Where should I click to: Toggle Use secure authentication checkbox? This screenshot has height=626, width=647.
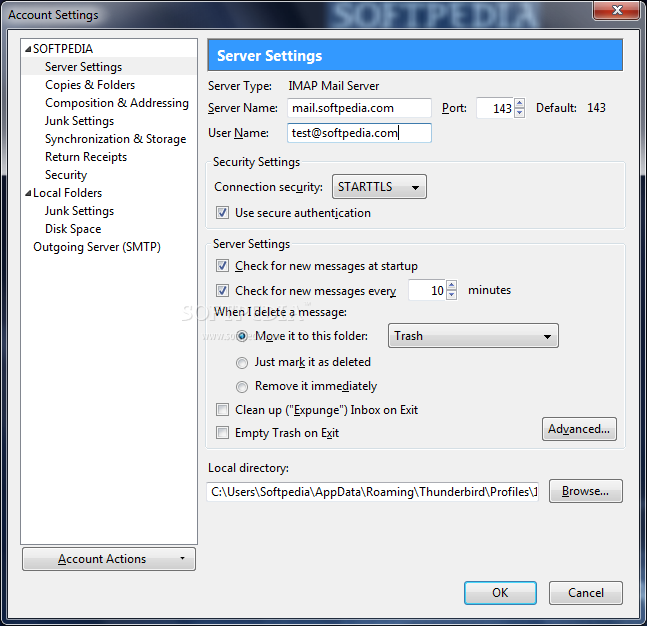tap(222, 213)
